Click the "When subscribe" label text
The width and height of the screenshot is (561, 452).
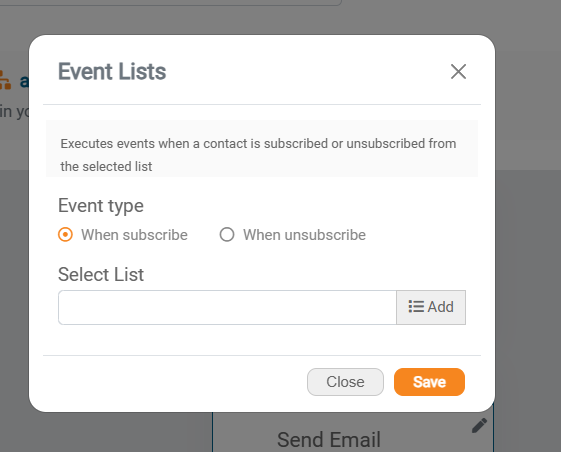click(x=134, y=235)
